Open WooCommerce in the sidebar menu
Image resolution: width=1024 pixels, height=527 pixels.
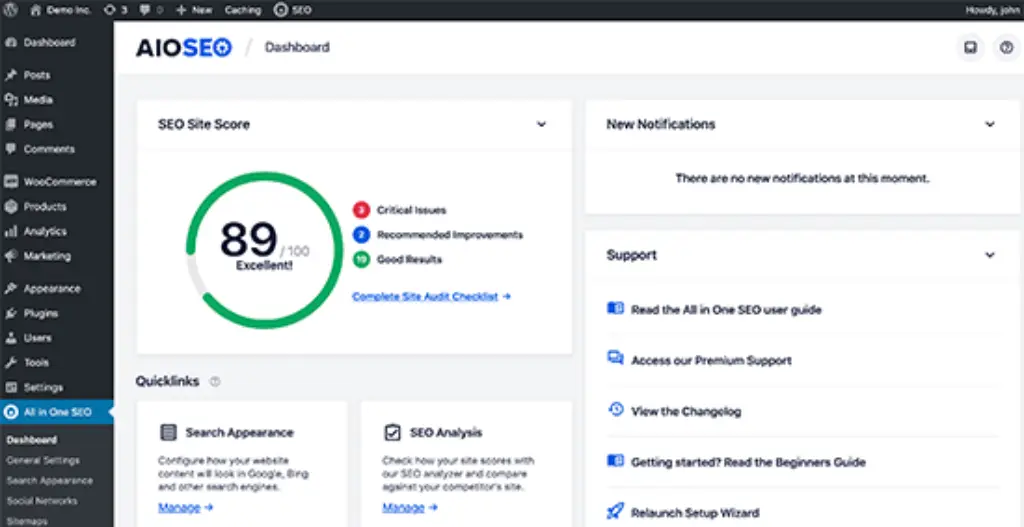tap(60, 182)
